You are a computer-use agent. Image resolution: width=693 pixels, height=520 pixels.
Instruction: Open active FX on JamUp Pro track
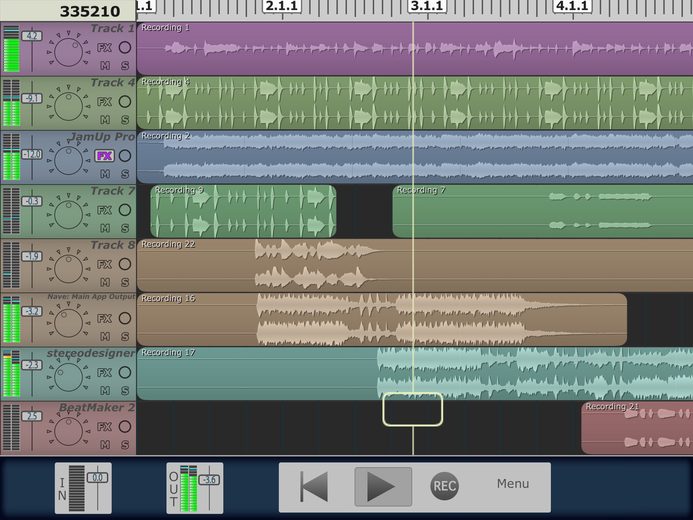tap(104, 156)
